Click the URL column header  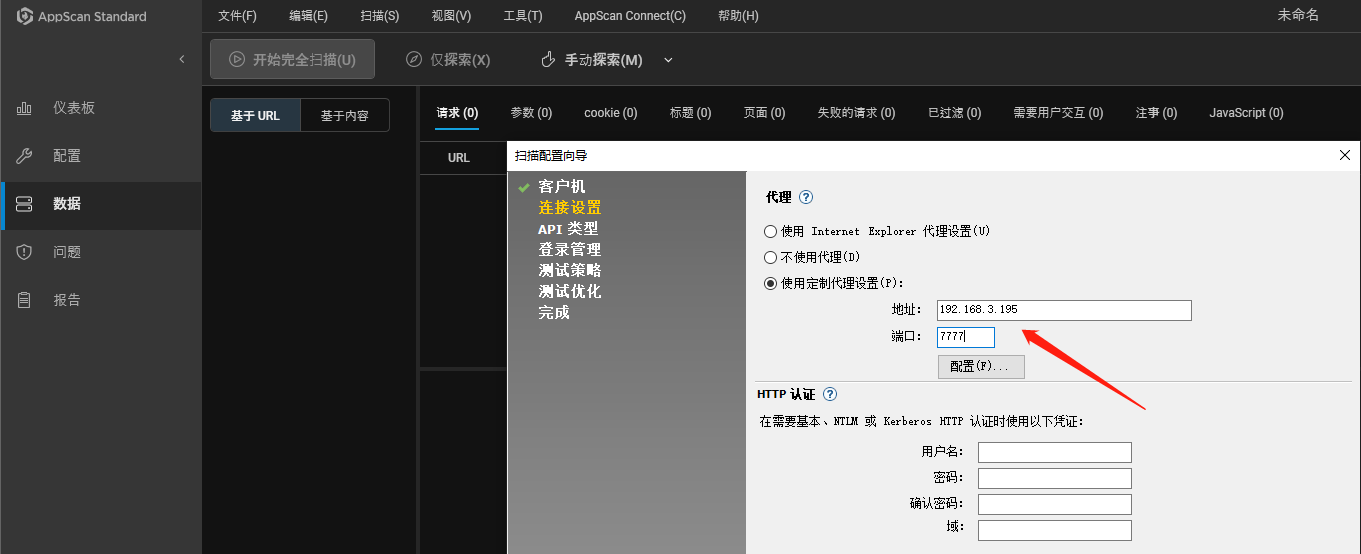click(459, 158)
